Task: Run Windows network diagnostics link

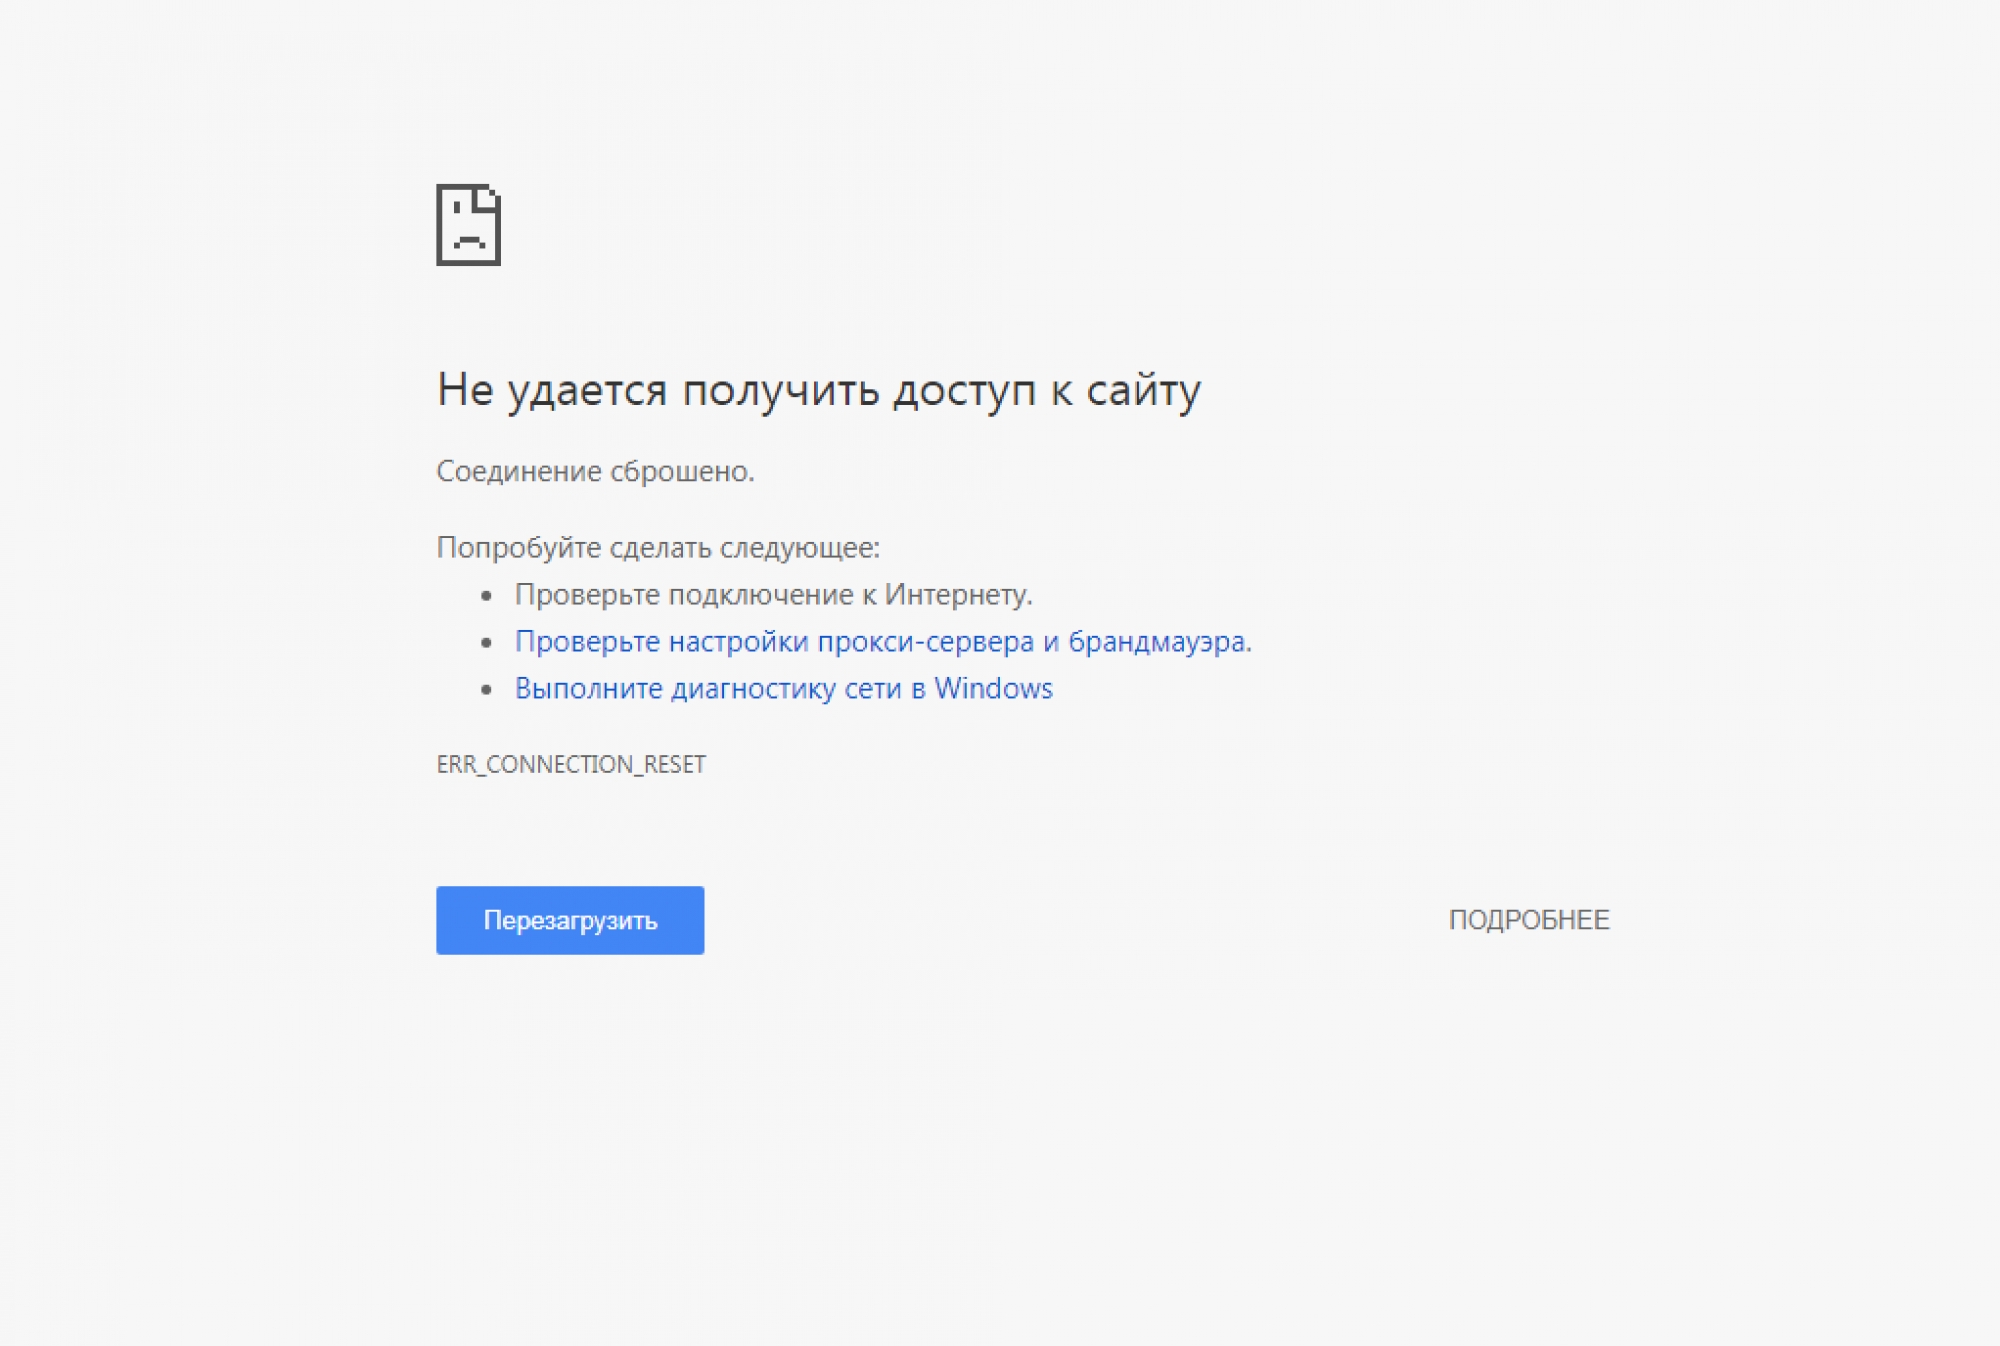Action: 783,689
